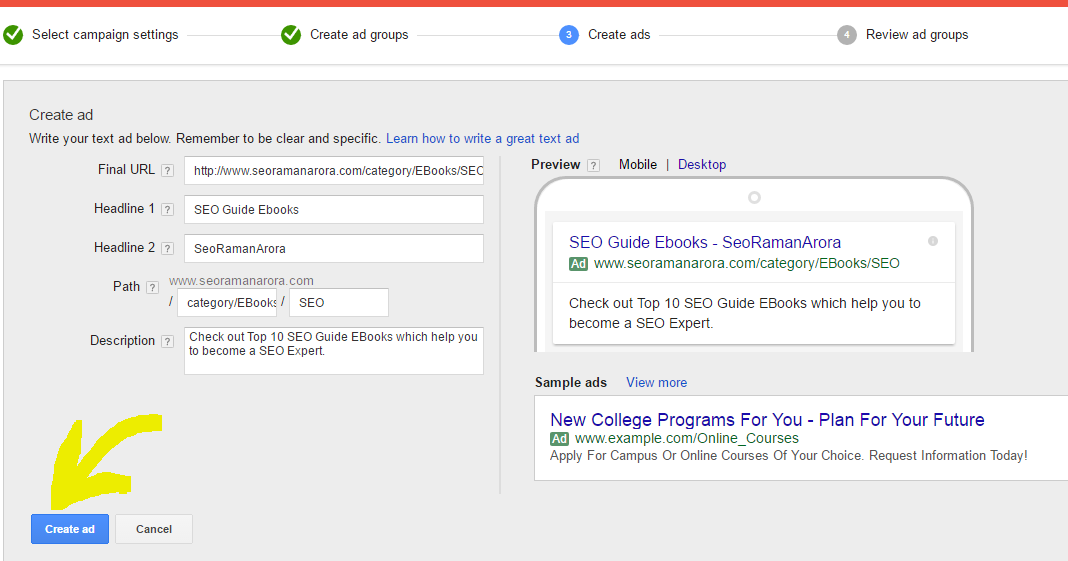Click the preview description Check out Top 10 SEO Guide
1068x561 pixels.
tap(744, 313)
